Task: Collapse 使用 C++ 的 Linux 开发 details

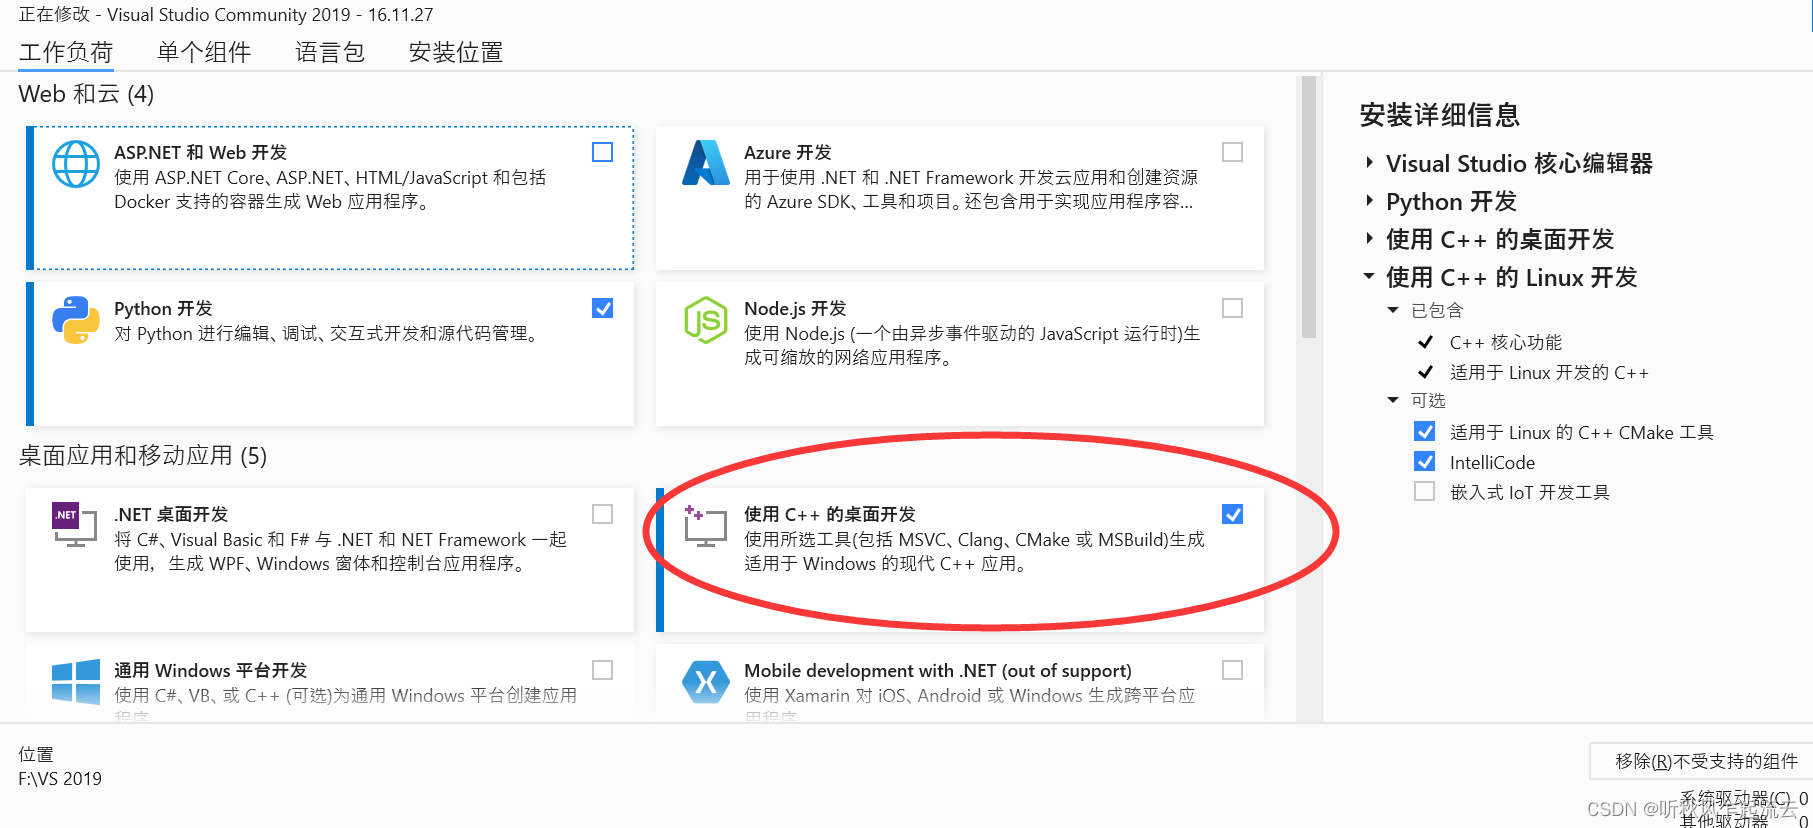Action: 1370,277
